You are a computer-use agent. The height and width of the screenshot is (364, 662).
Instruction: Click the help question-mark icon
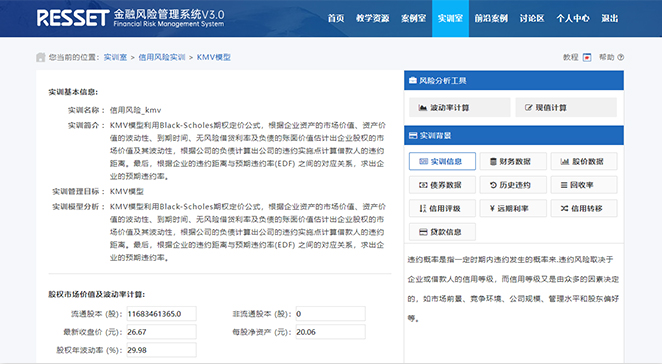621,57
